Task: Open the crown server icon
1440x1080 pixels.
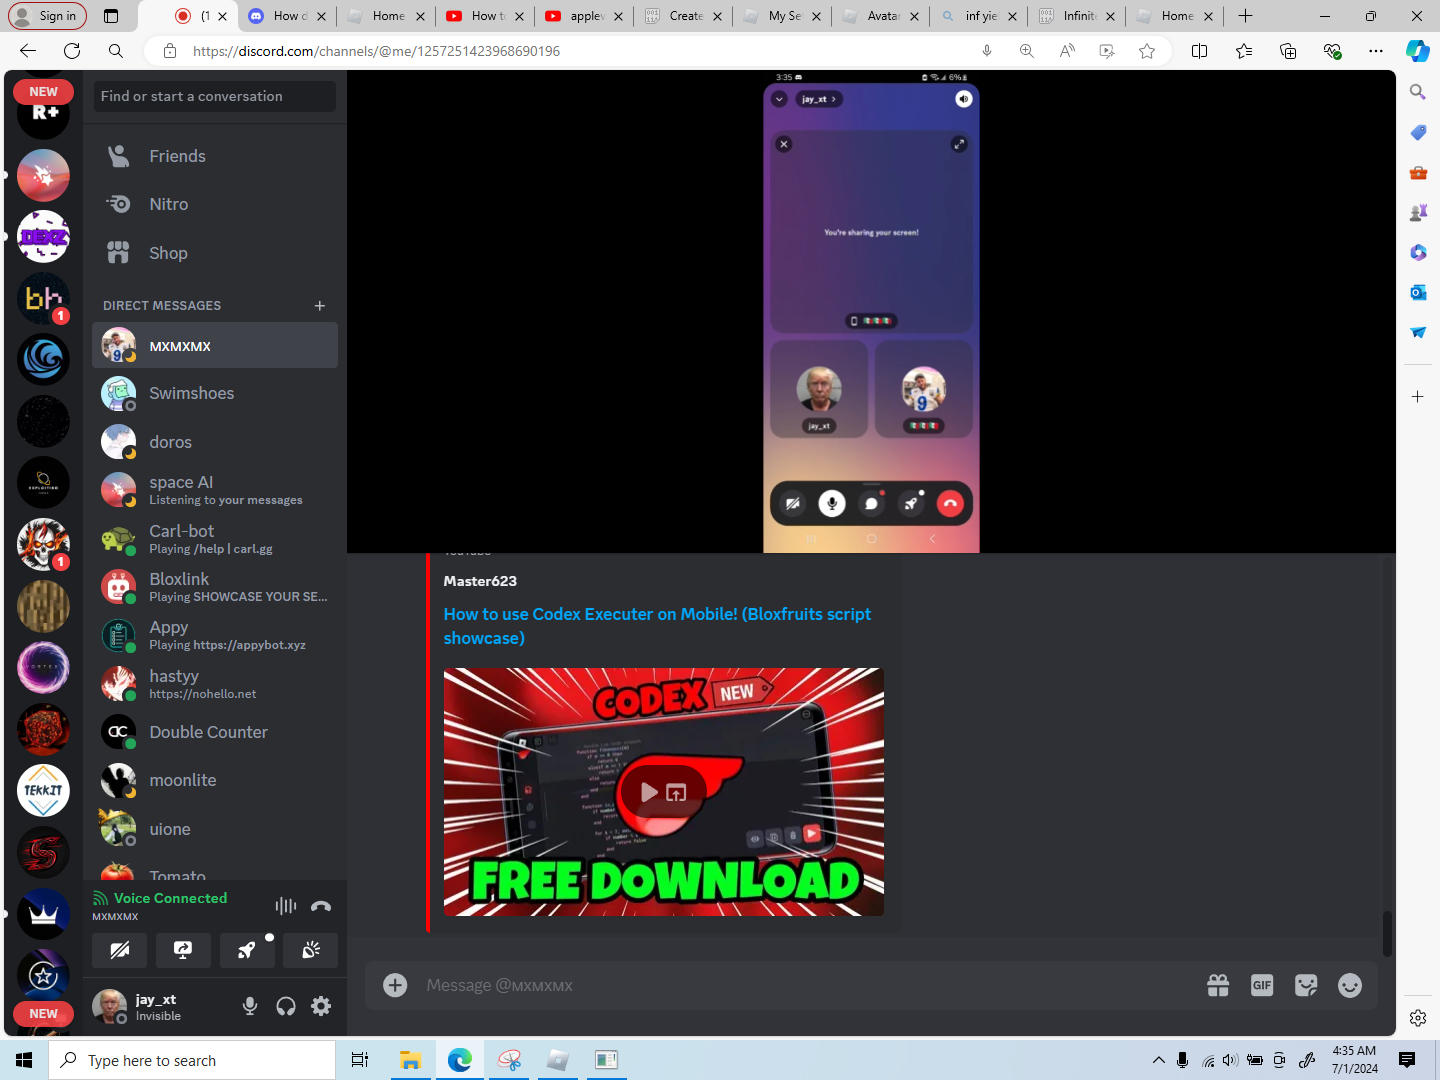Action: point(43,914)
